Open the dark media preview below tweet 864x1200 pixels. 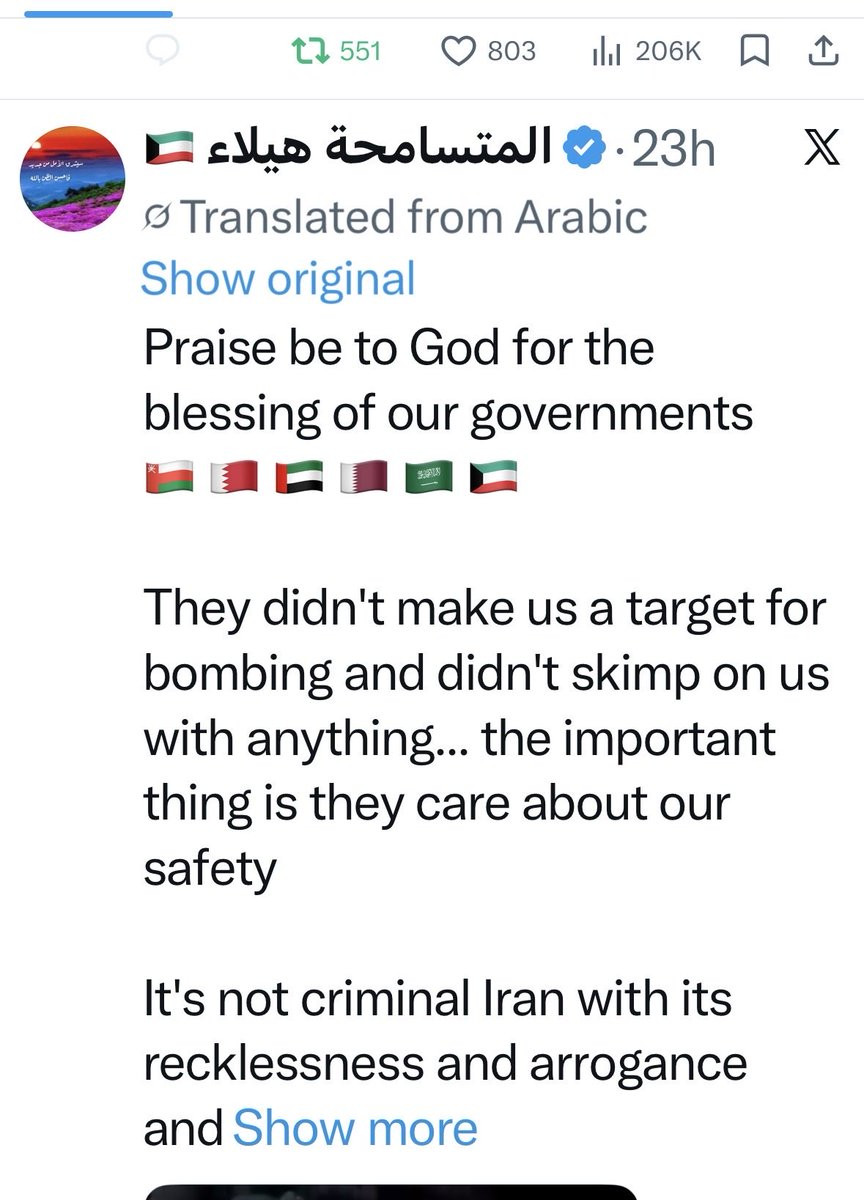tap(391, 1192)
